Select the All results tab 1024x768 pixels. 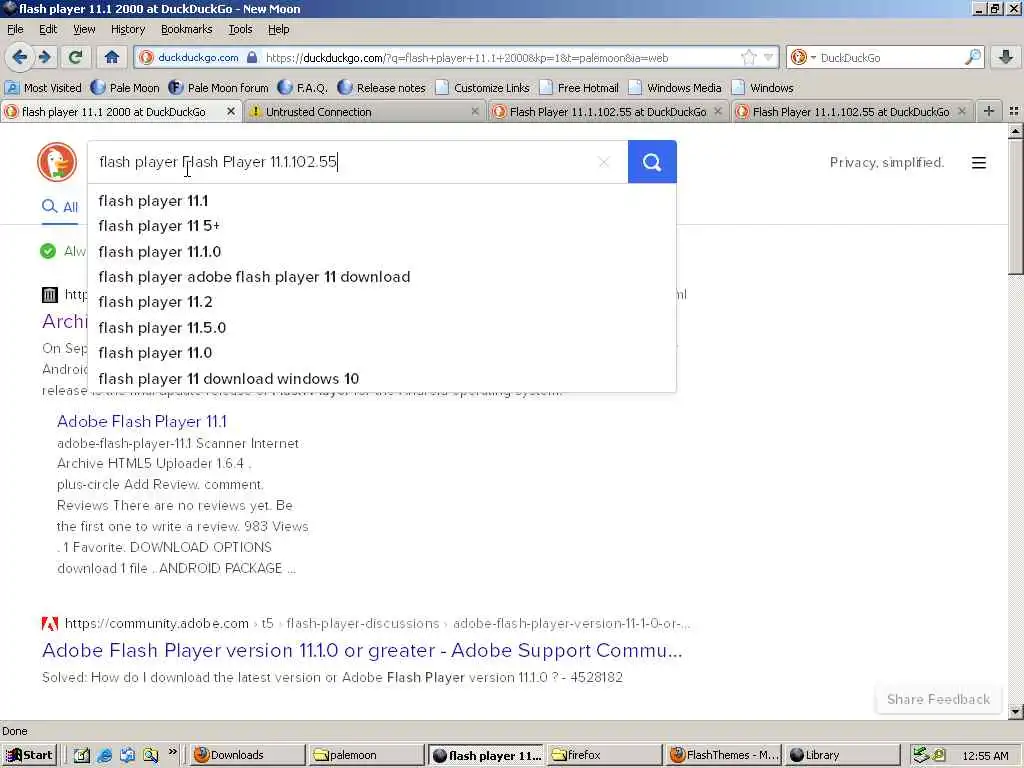(60, 207)
